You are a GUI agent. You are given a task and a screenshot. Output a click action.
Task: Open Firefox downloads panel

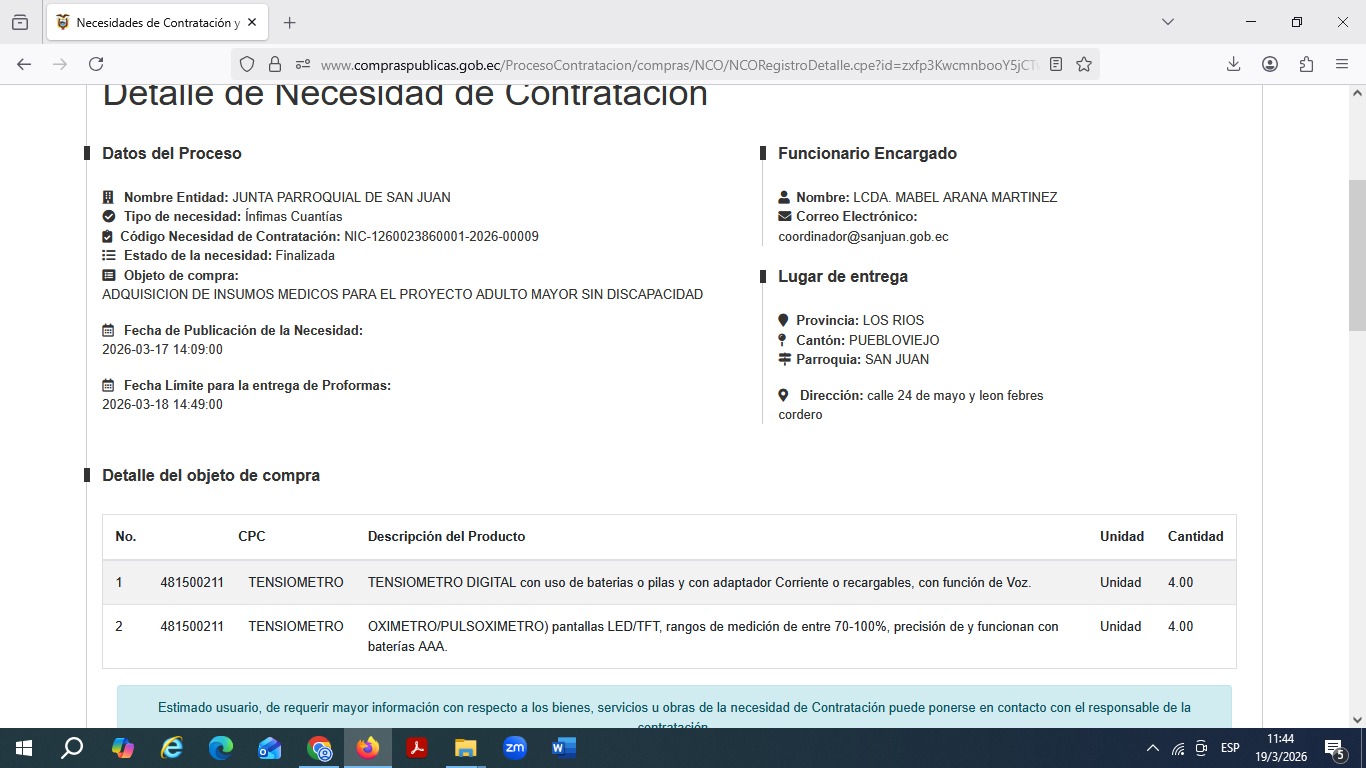pyautogui.click(x=1233, y=64)
